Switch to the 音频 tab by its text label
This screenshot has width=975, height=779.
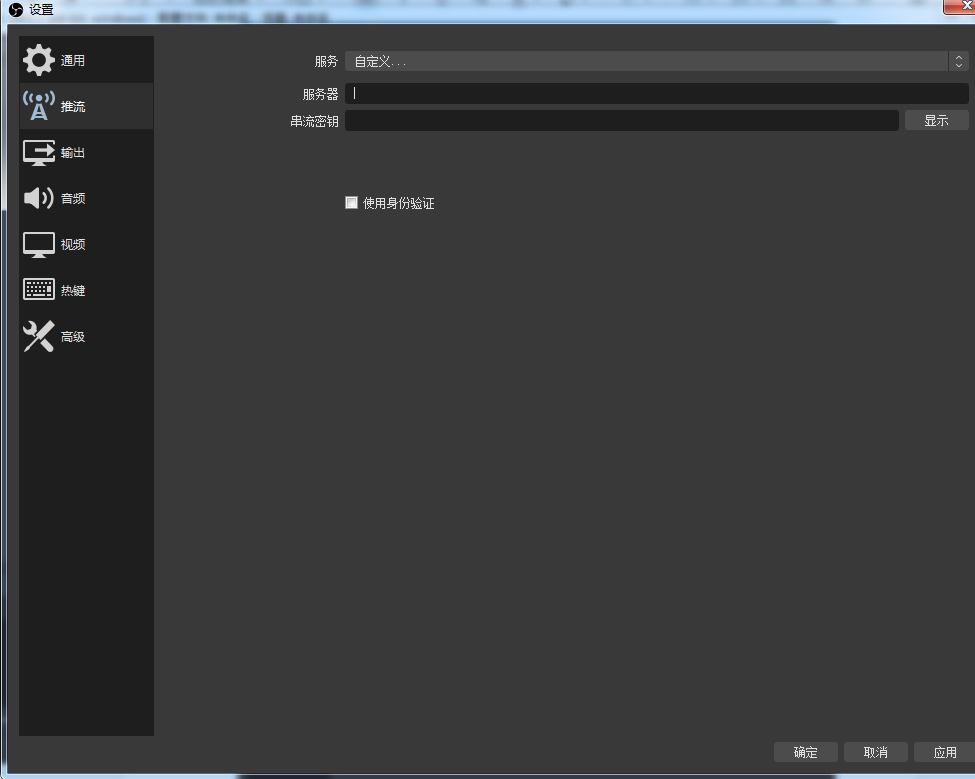73,199
